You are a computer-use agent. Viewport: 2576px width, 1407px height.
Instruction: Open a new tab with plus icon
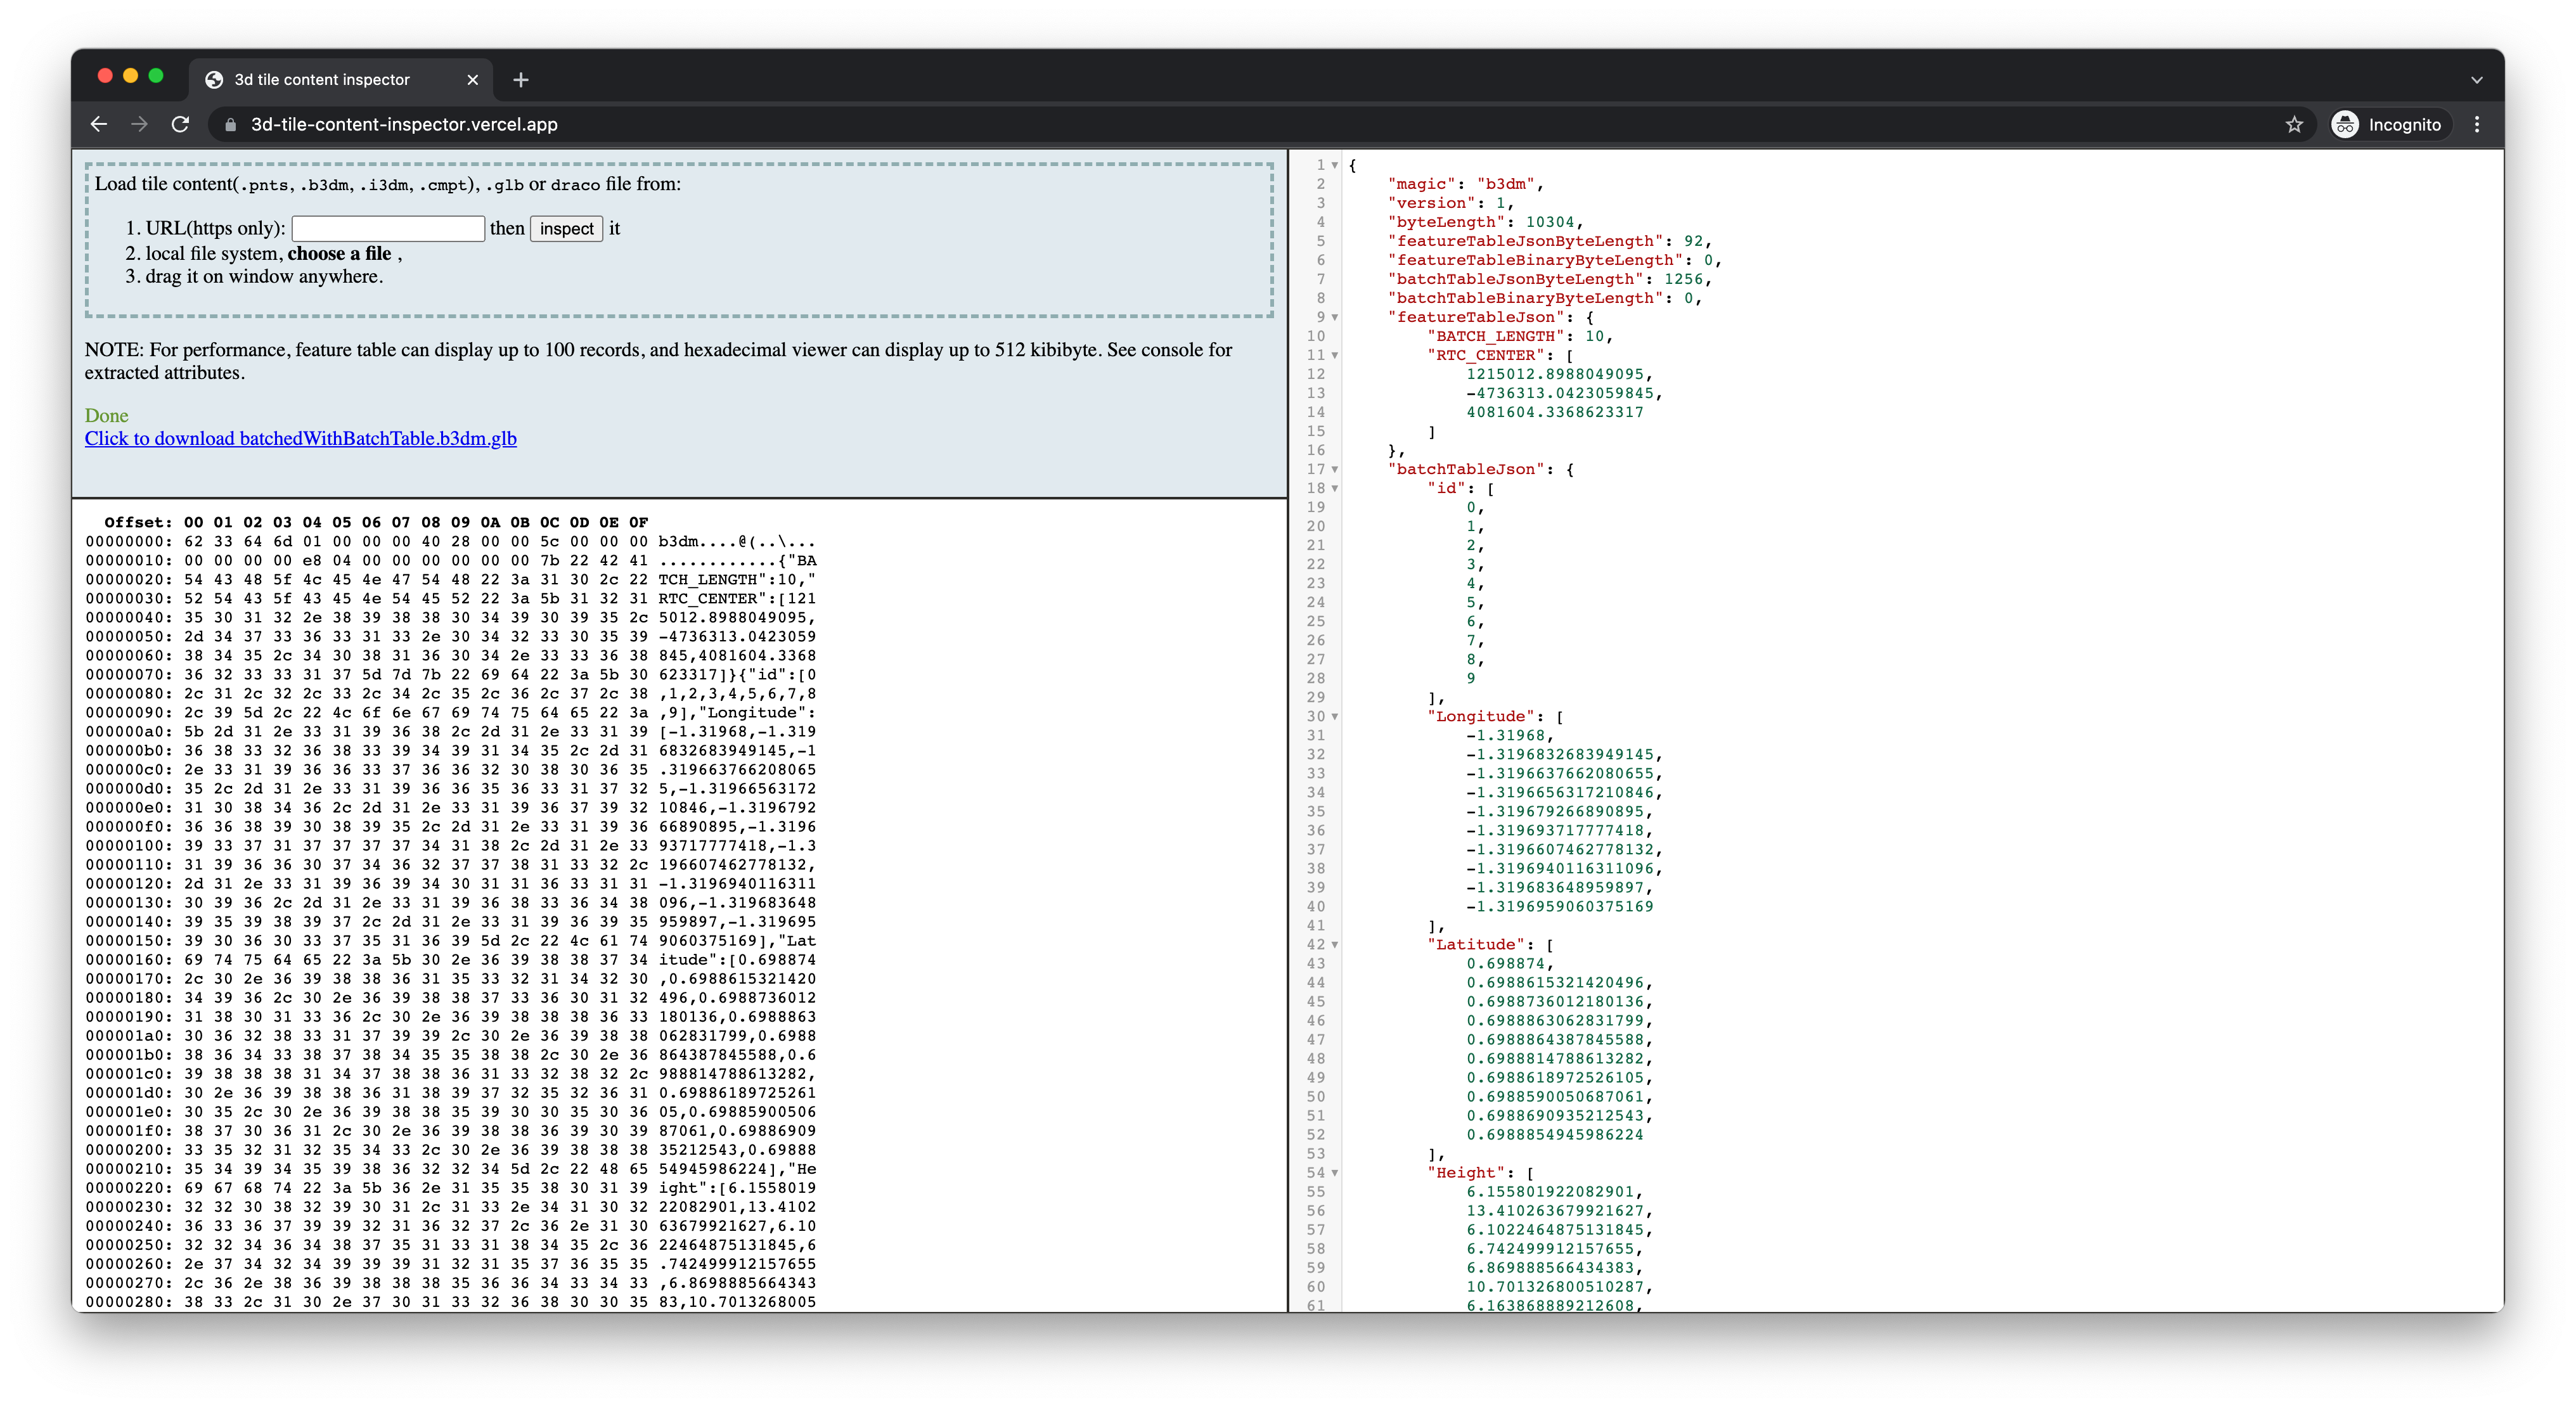(x=520, y=80)
